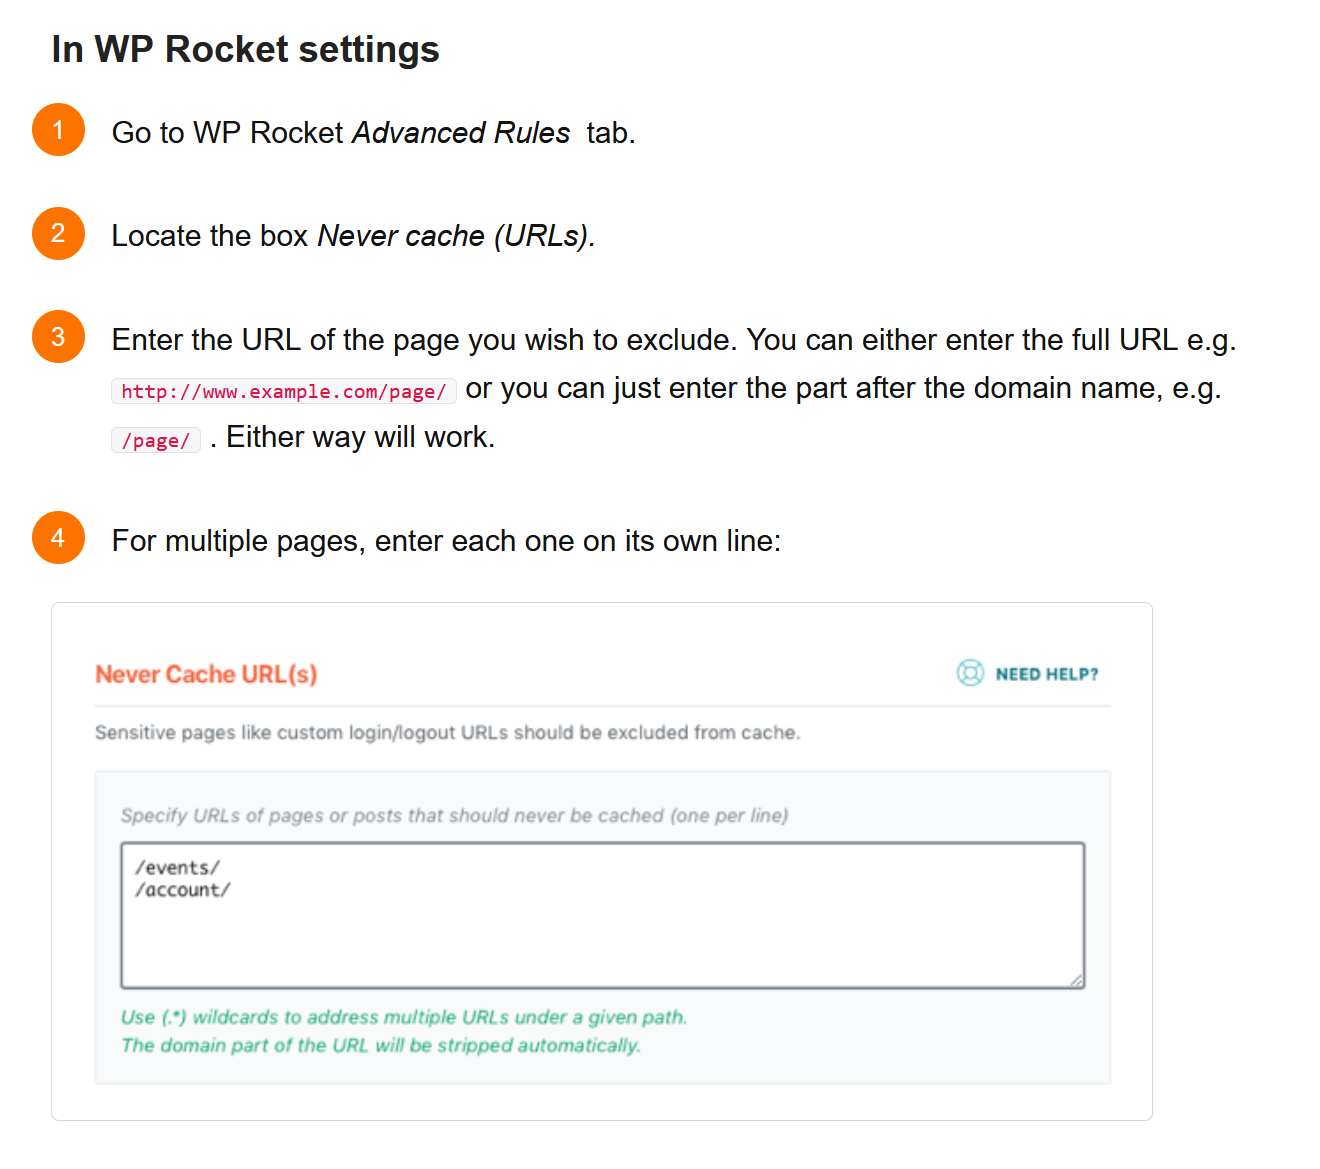Click the http://www.example.com/page/ code snippet
The width and height of the screenshot is (1320, 1169).
coord(283,391)
